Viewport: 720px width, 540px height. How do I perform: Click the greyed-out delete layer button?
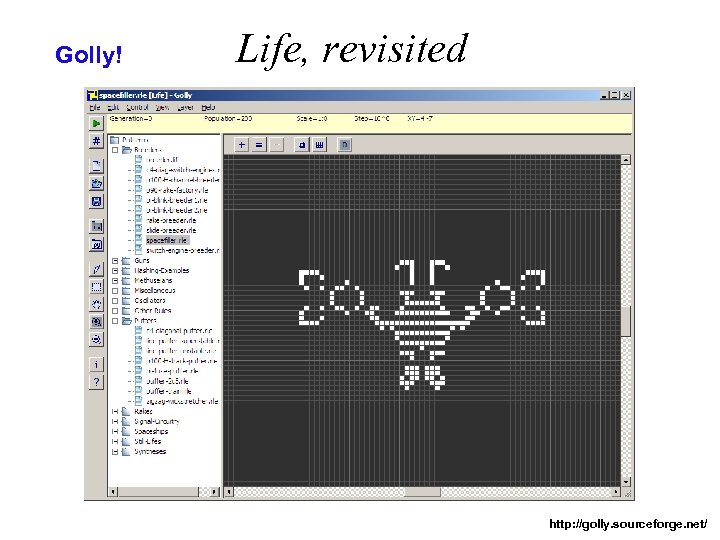point(276,145)
